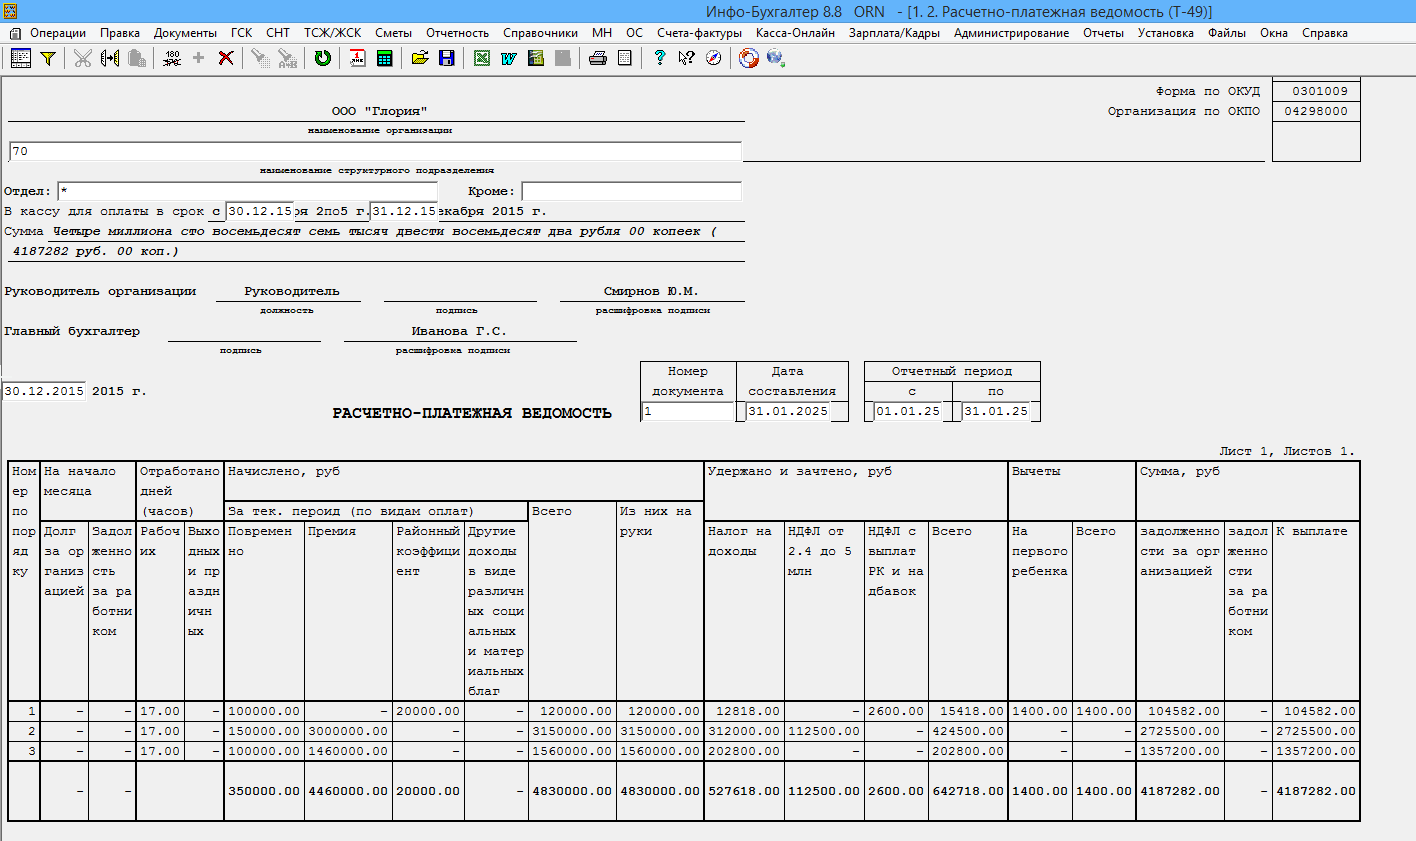The width and height of the screenshot is (1416, 841).
Task: Open the Зарплата/Кадры menu
Action: [894, 33]
